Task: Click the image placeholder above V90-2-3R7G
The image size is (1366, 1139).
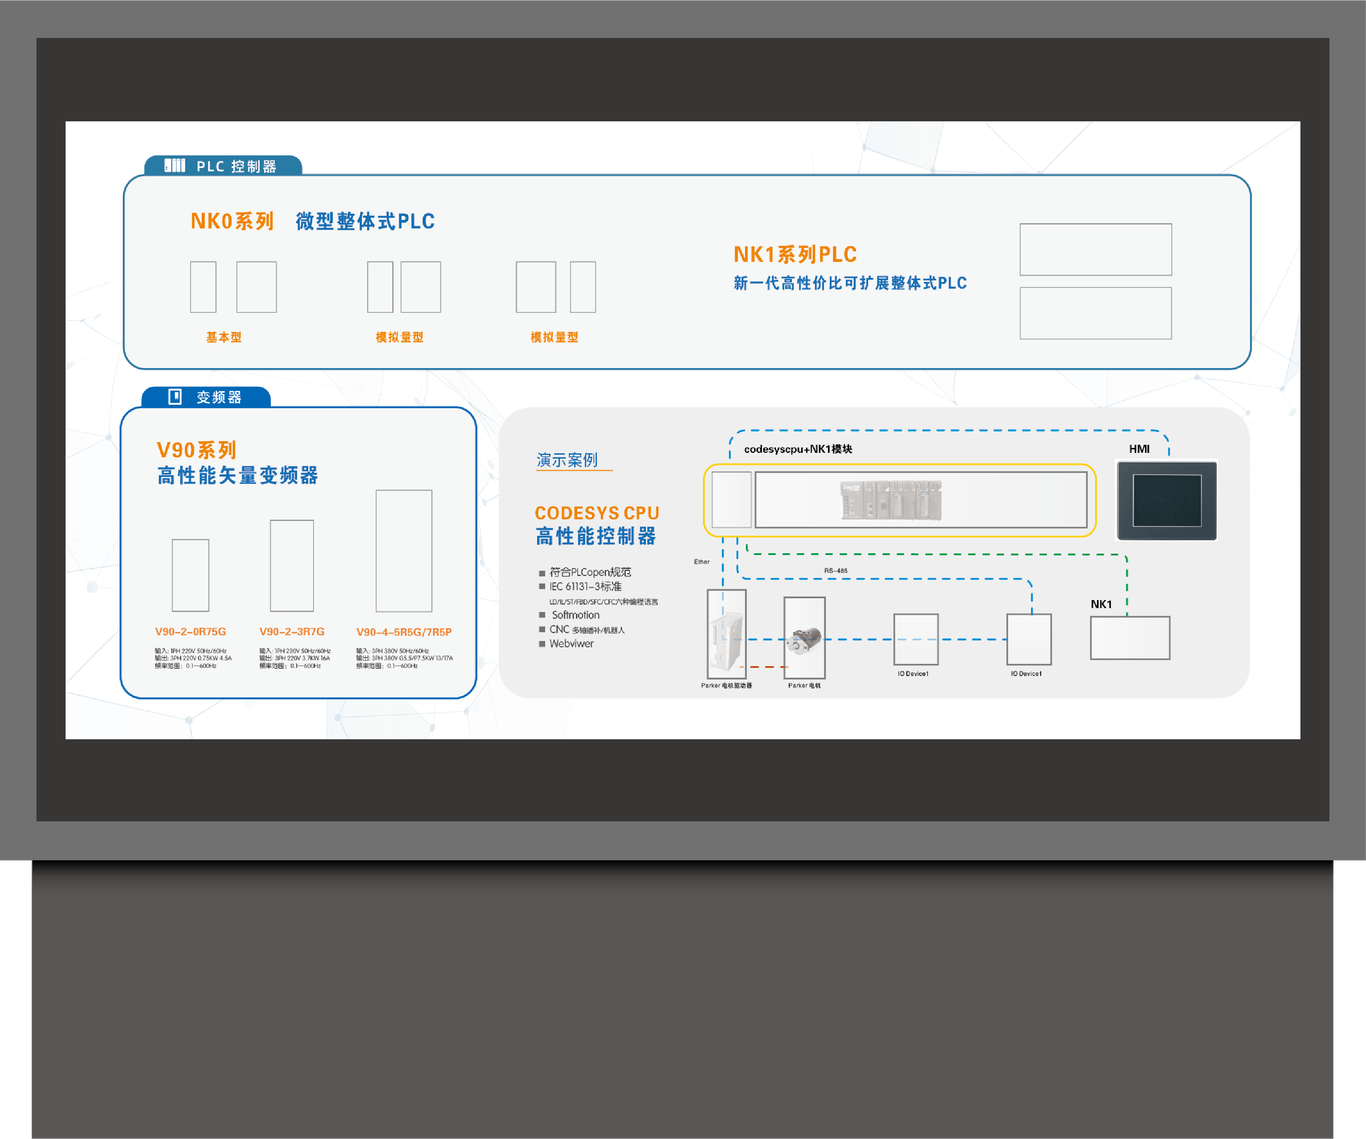Action: point(292,565)
